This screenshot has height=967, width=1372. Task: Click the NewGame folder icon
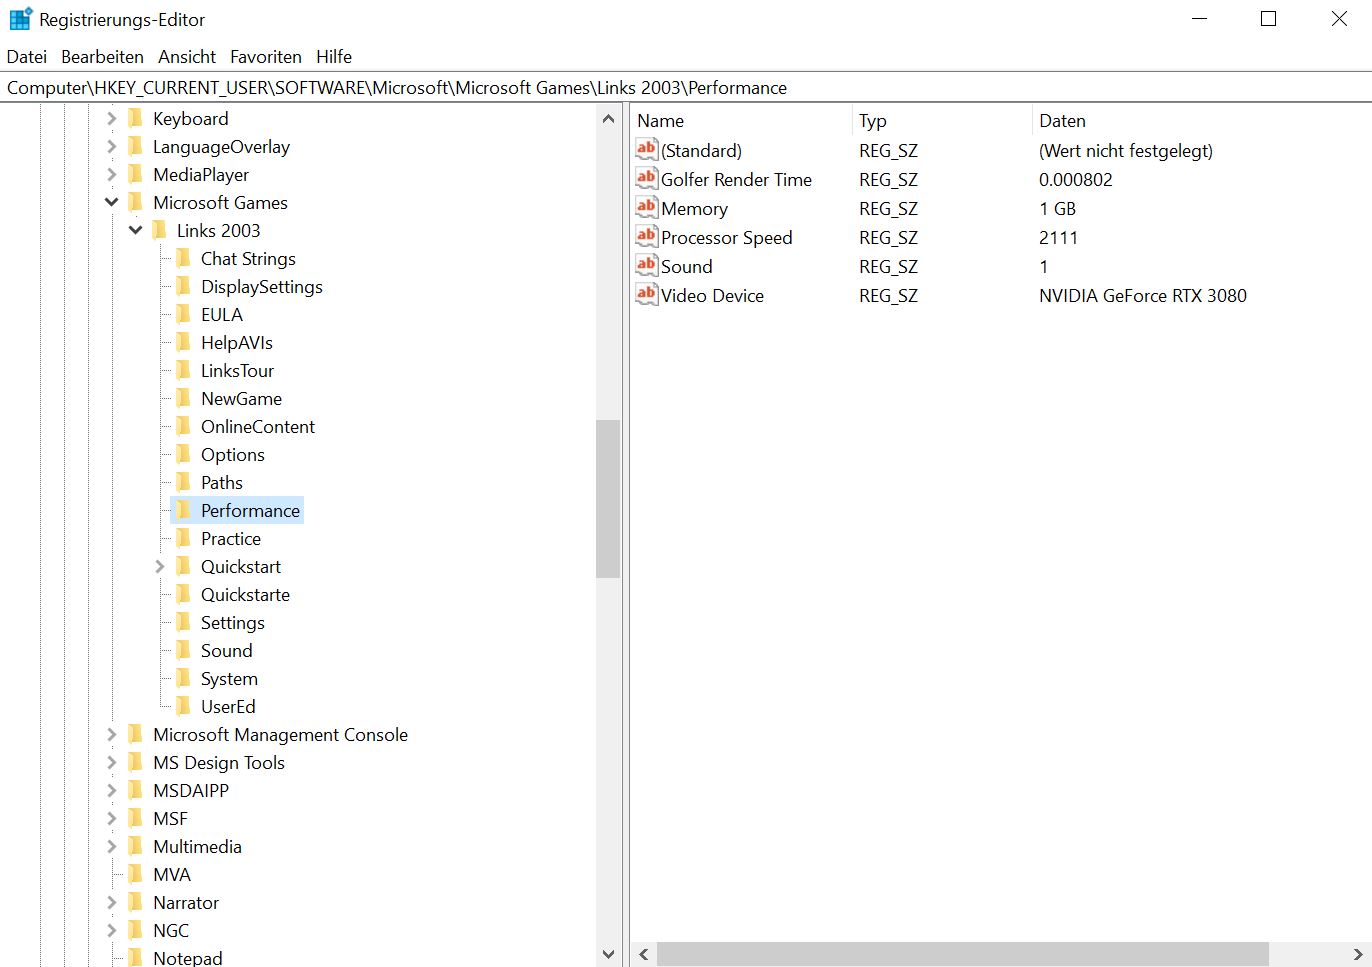point(184,398)
